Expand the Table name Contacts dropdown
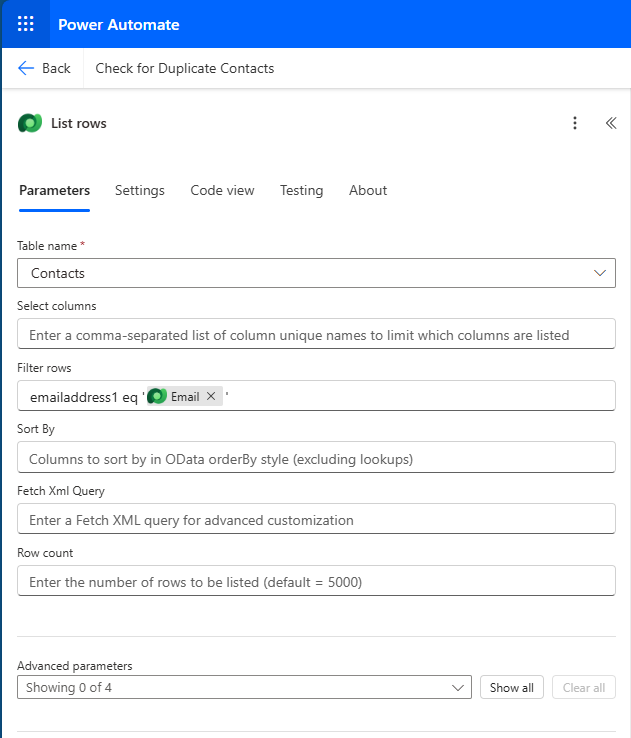Screen dimensions: 631x738 coord(316,273)
